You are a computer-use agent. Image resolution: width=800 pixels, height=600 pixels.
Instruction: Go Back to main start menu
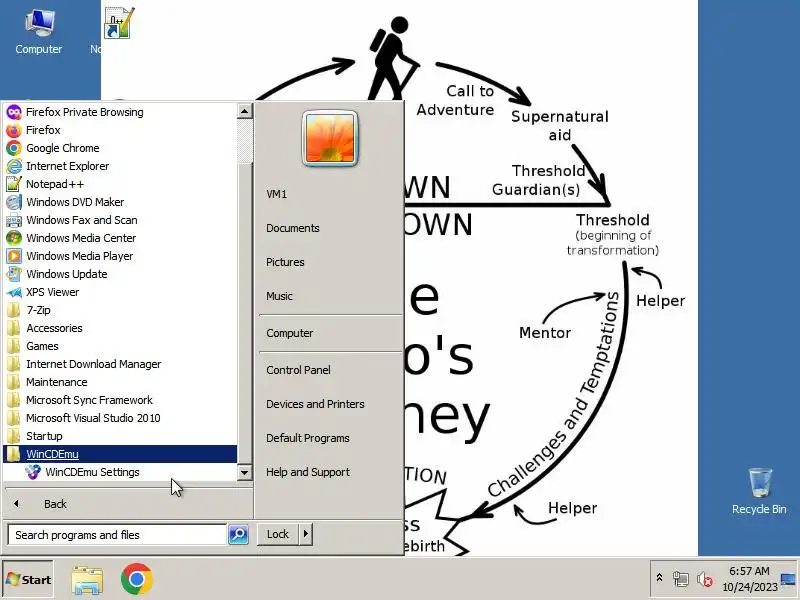(128, 504)
